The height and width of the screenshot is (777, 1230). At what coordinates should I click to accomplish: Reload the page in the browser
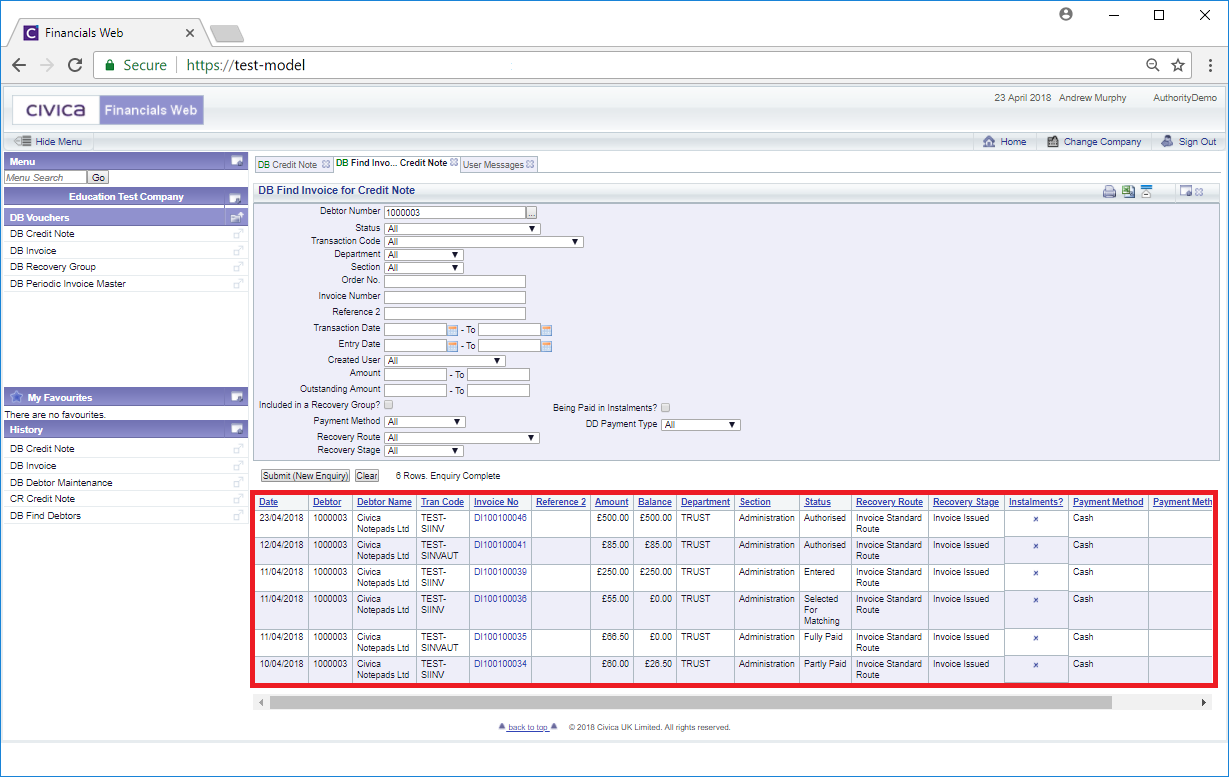click(75, 65)
